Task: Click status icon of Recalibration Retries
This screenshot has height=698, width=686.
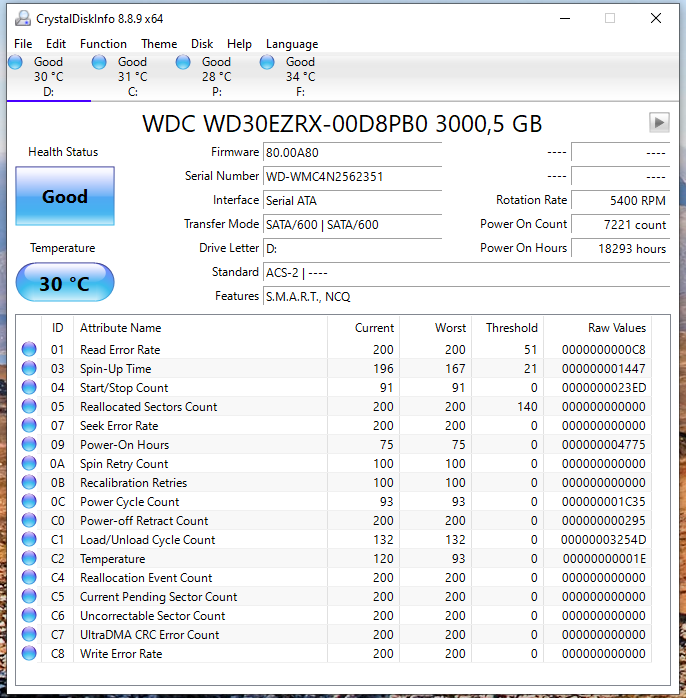Action: (x=29, y=482)
